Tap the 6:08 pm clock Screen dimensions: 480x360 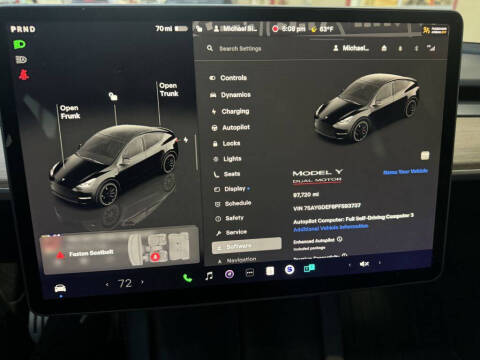point(293,29)
